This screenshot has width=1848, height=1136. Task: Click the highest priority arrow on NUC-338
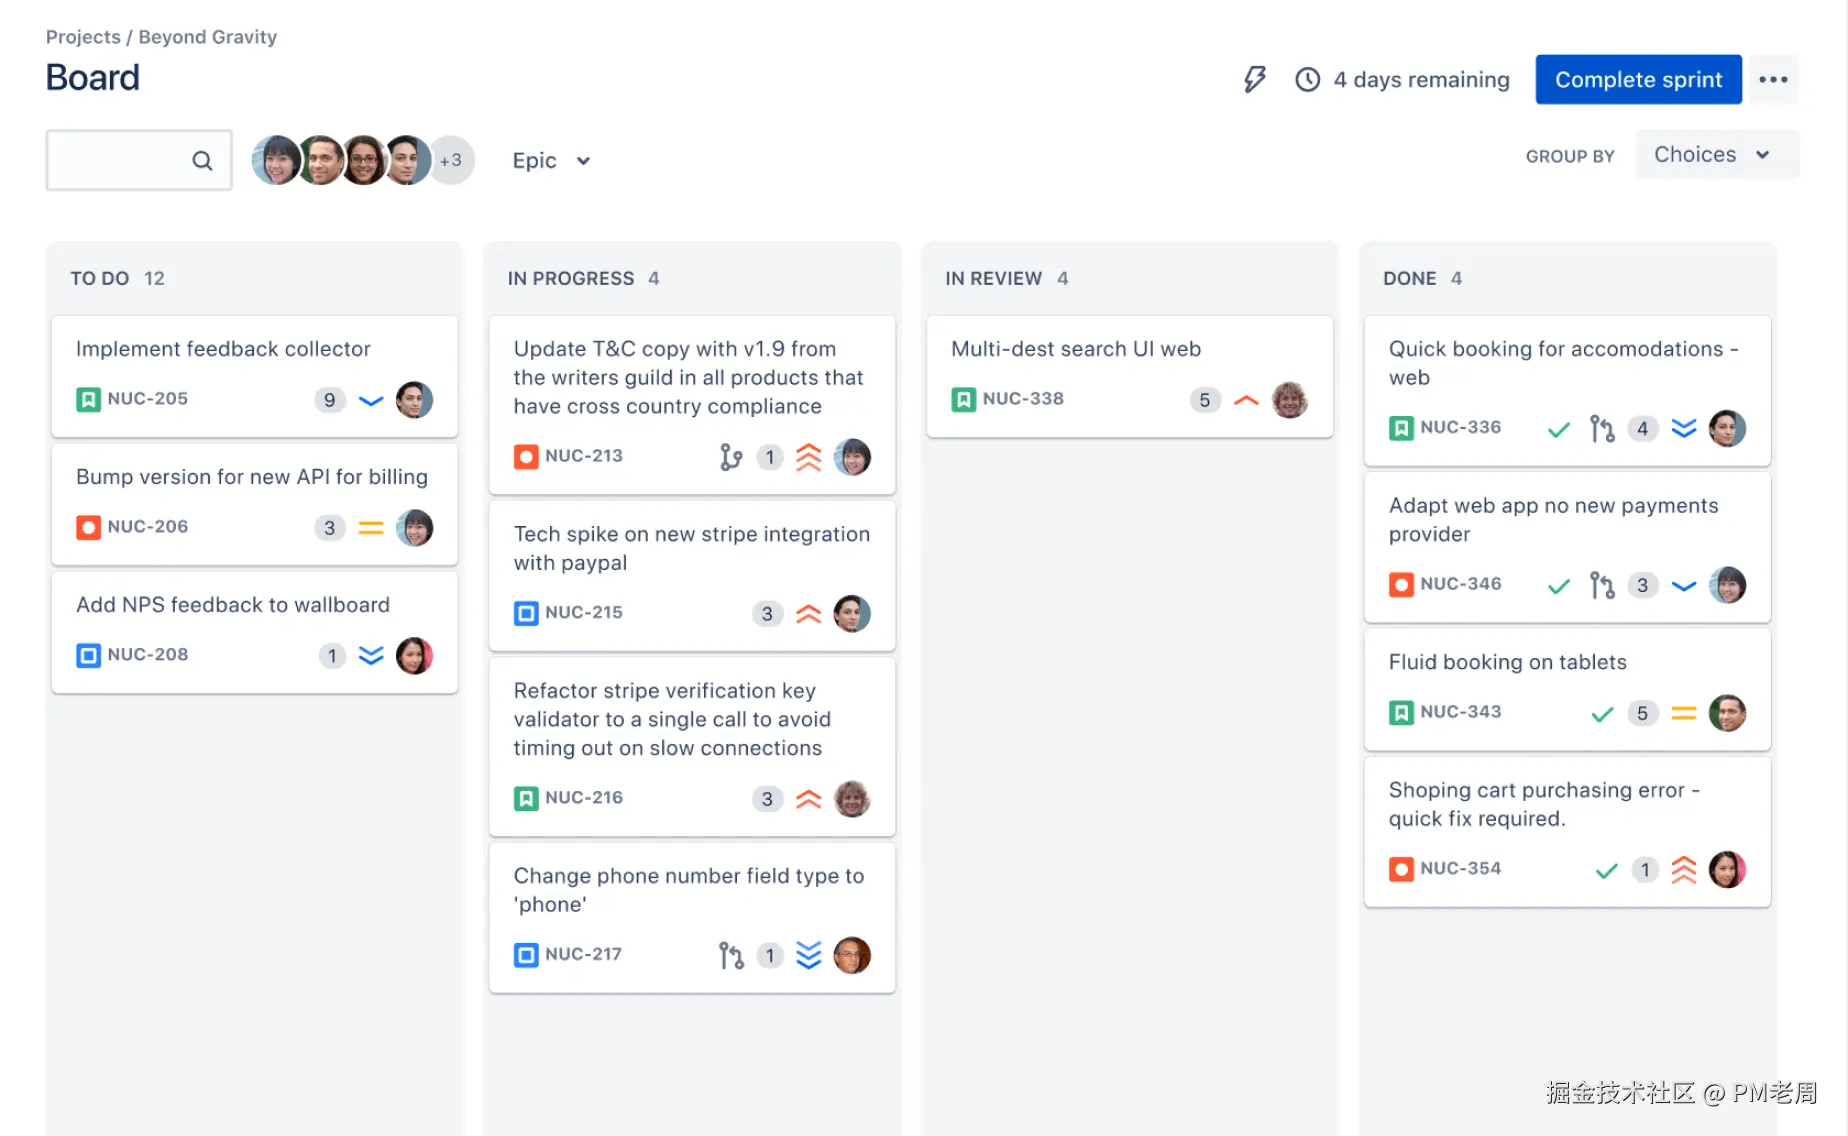coord(1246,399)
